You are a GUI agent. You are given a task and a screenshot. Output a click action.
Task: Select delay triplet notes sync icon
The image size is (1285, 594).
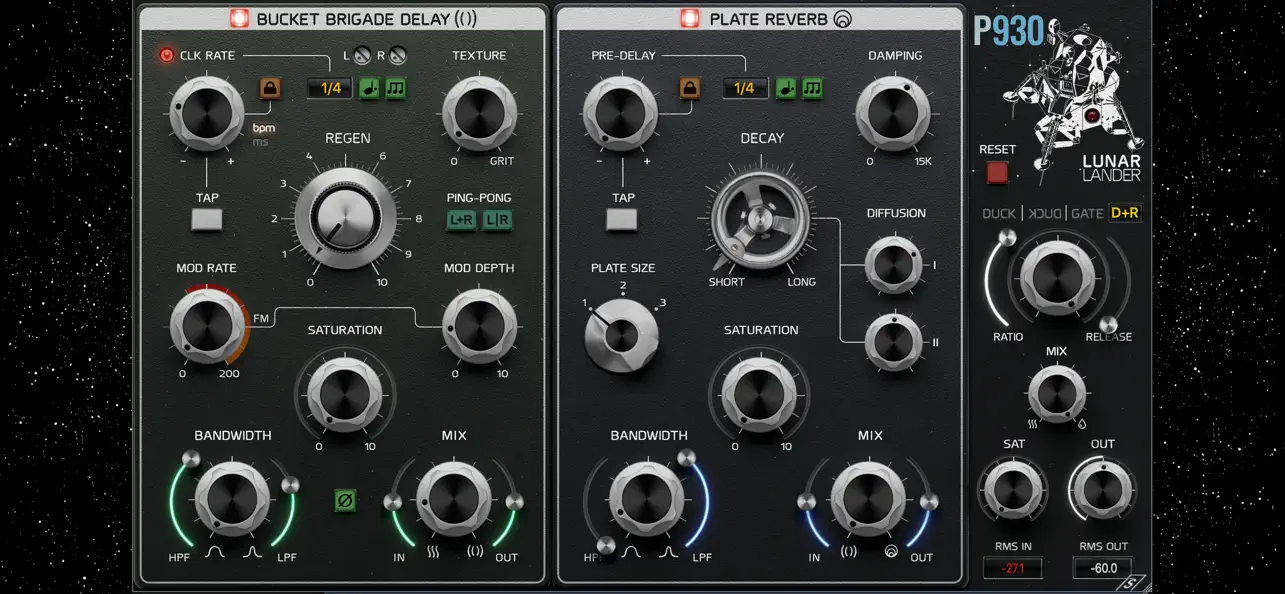(396, 88)
